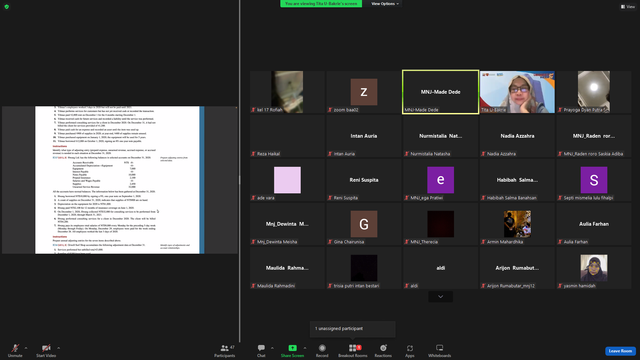The image size is (640, 360).
Task: Open View Options dropdown
Action: click(385, 4)
